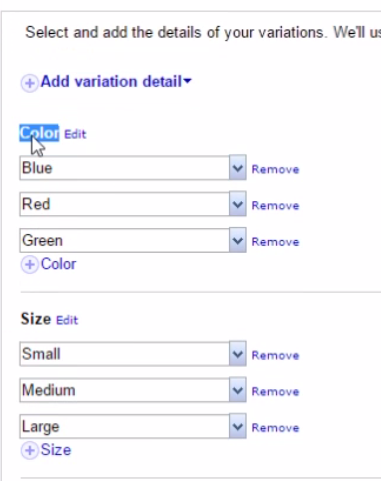Select the highlighted Color heading text
381x481 pixels.
click(39, 133)
